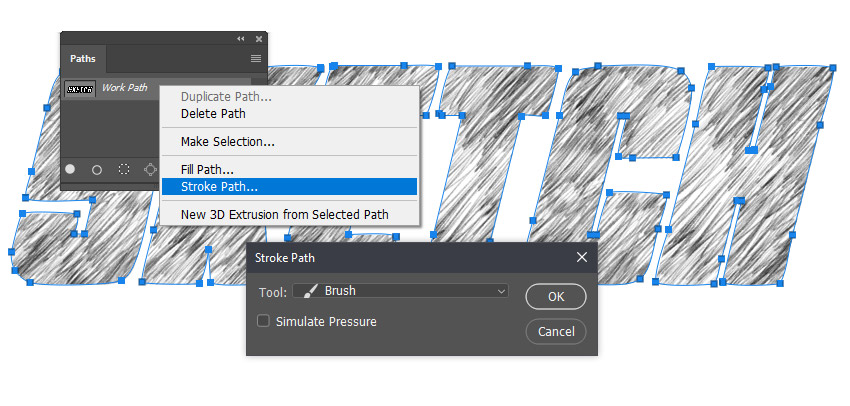Collapse the Paths panel with double arrows
The image size is (850, 406).
[x=241, y=38]
